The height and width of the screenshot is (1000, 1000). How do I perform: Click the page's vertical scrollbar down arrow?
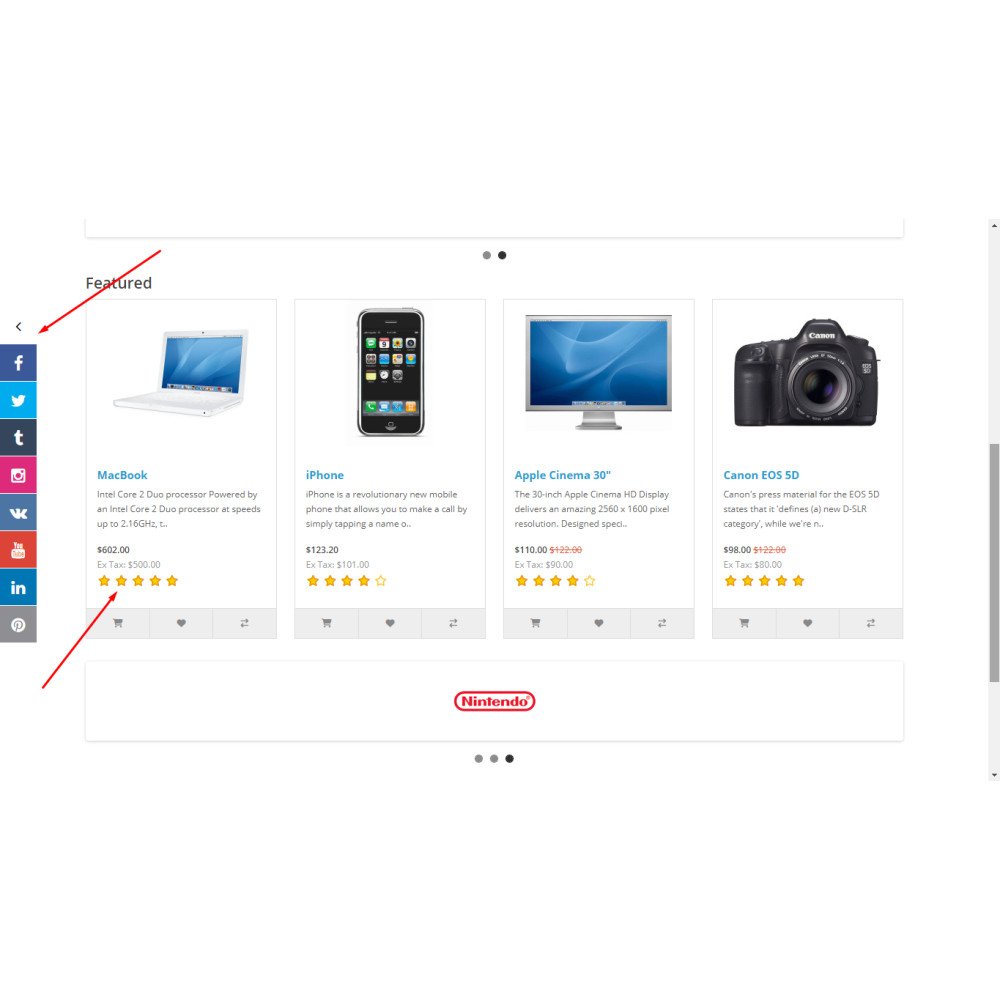point(994,775)
